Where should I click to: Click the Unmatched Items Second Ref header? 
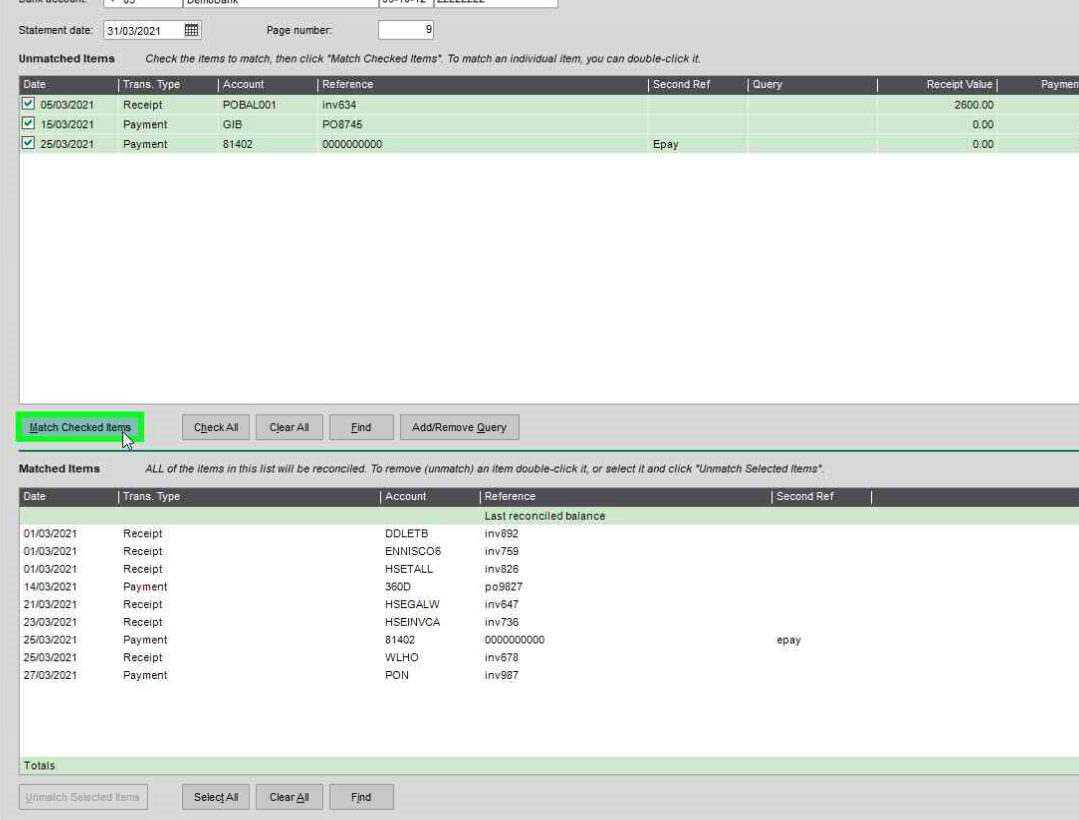click(x=698, y=85)
